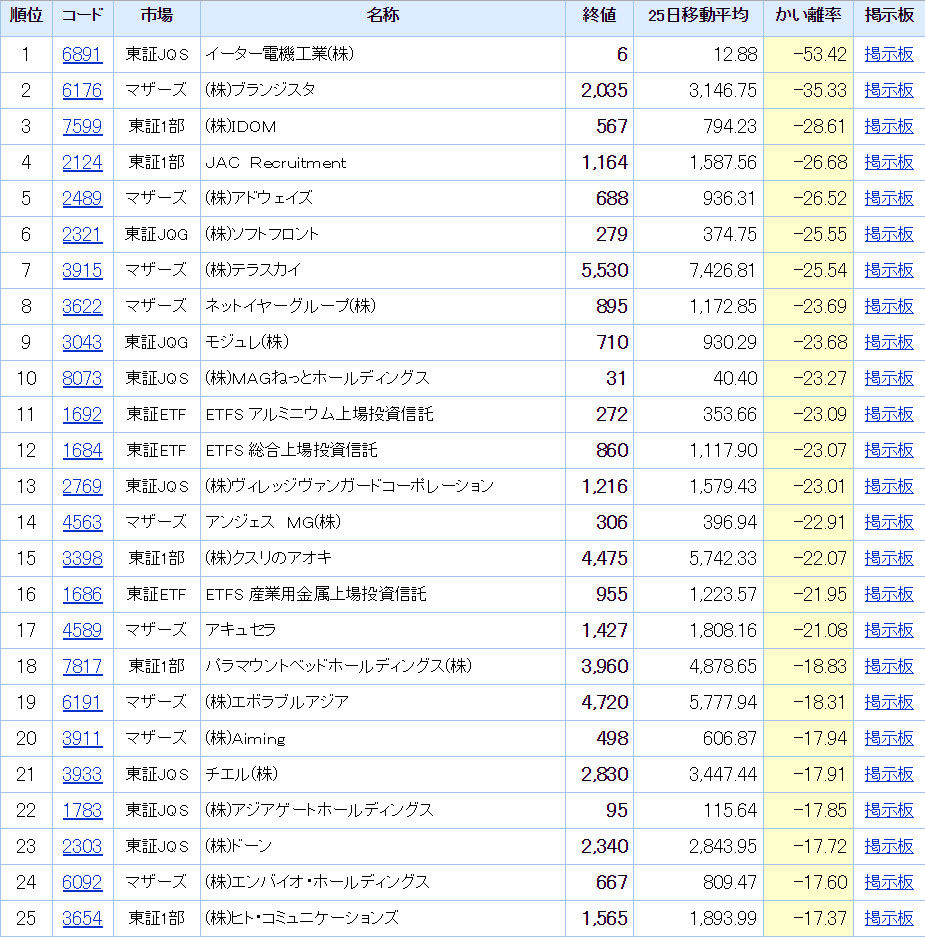Open stock code 3933 link
925x937 pixels.
tap(82, 774)
